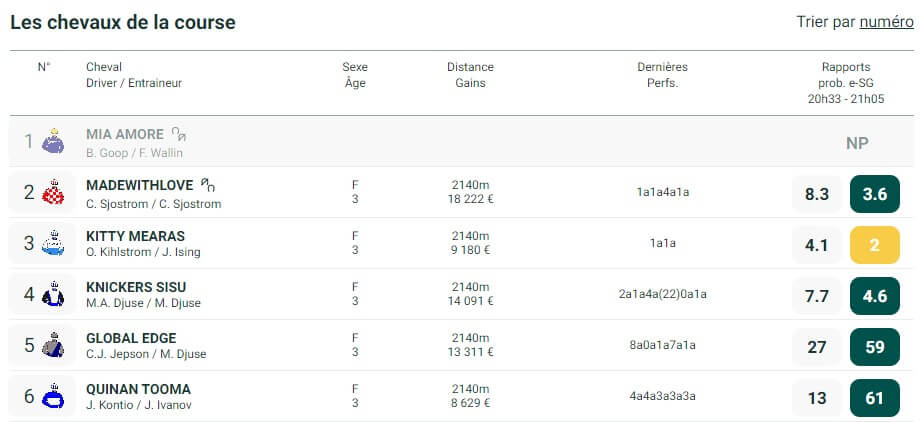Click the probable odds 27 box
Screen dimensions: 920x422
(817, 347)
